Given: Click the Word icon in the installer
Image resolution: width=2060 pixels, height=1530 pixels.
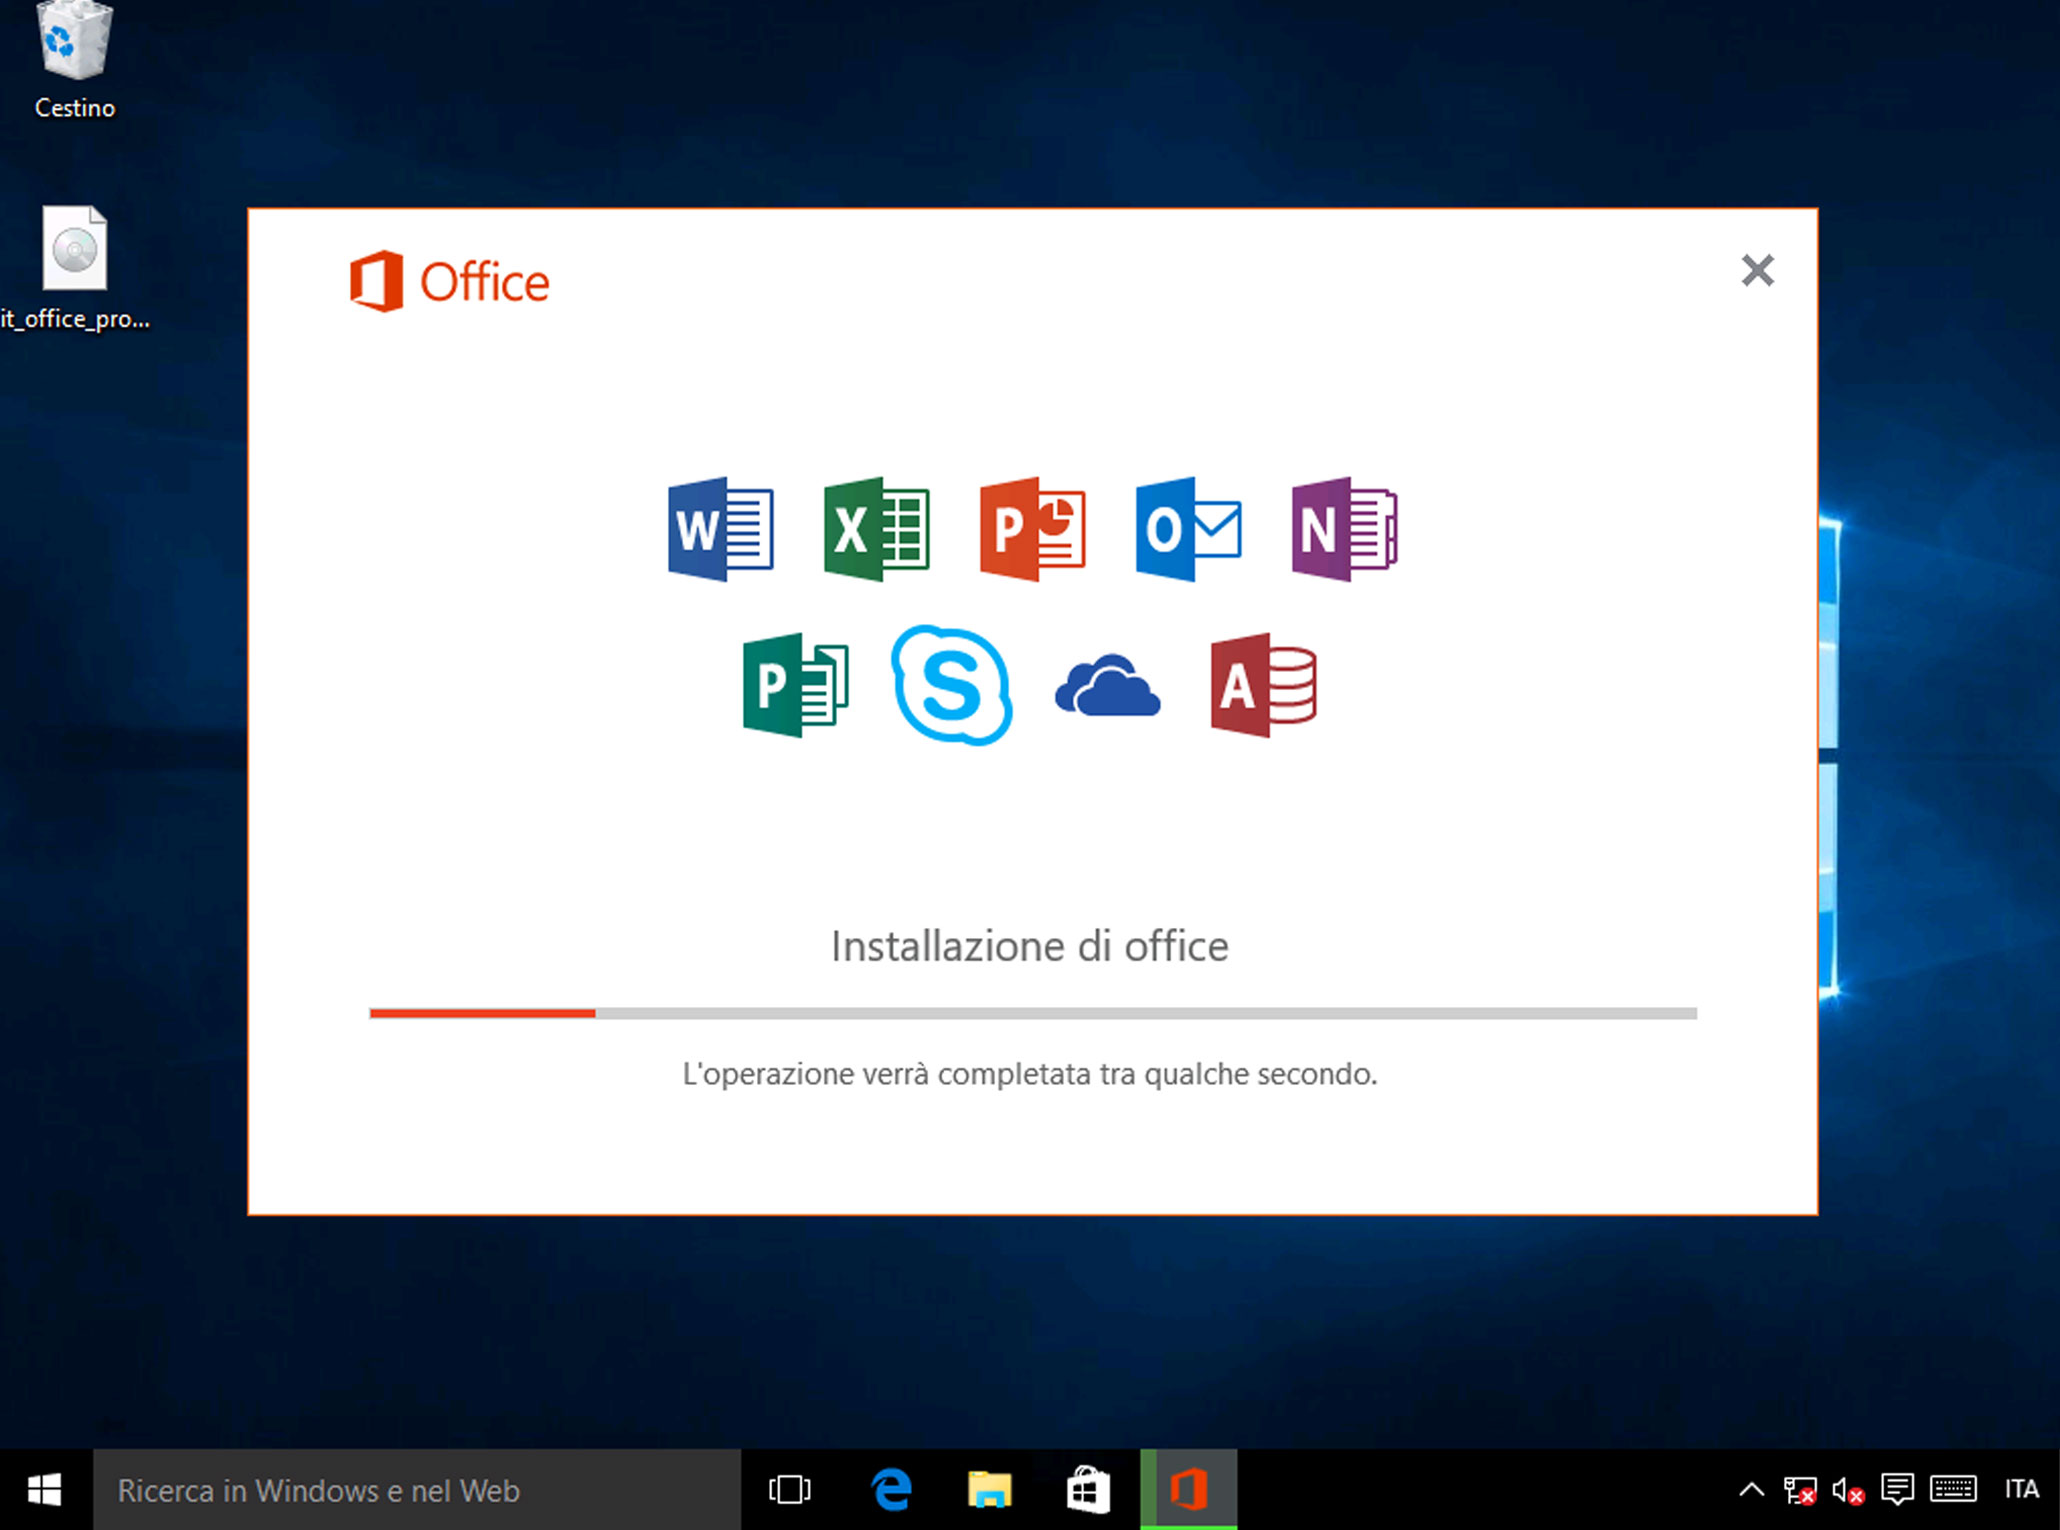Looking at the screenshot, I should 720,529.
